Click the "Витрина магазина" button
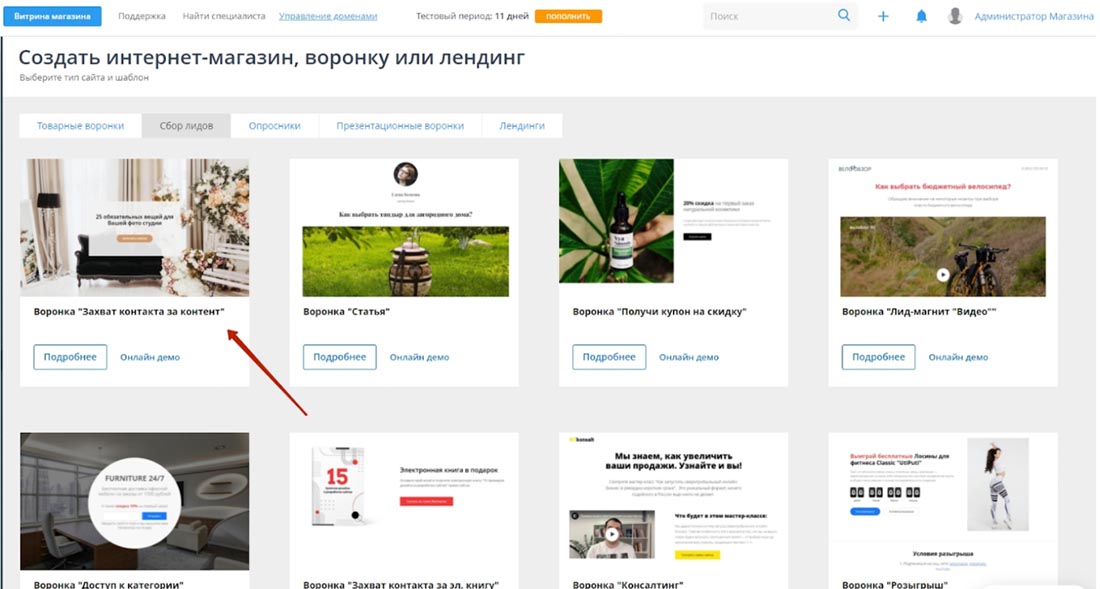 pyautogui.click(x=53, y=16)
